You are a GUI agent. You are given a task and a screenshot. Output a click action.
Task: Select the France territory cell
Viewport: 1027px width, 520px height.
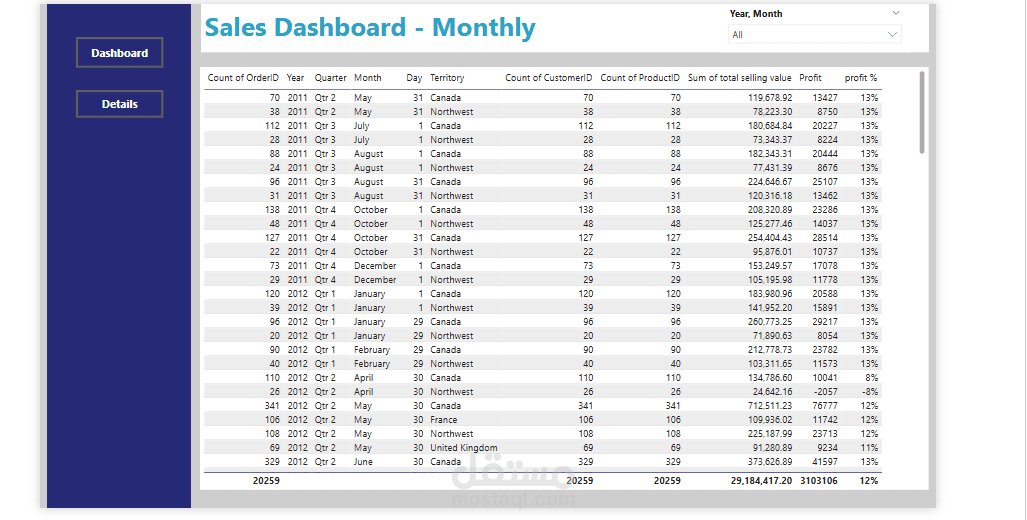tap(443, 420)
